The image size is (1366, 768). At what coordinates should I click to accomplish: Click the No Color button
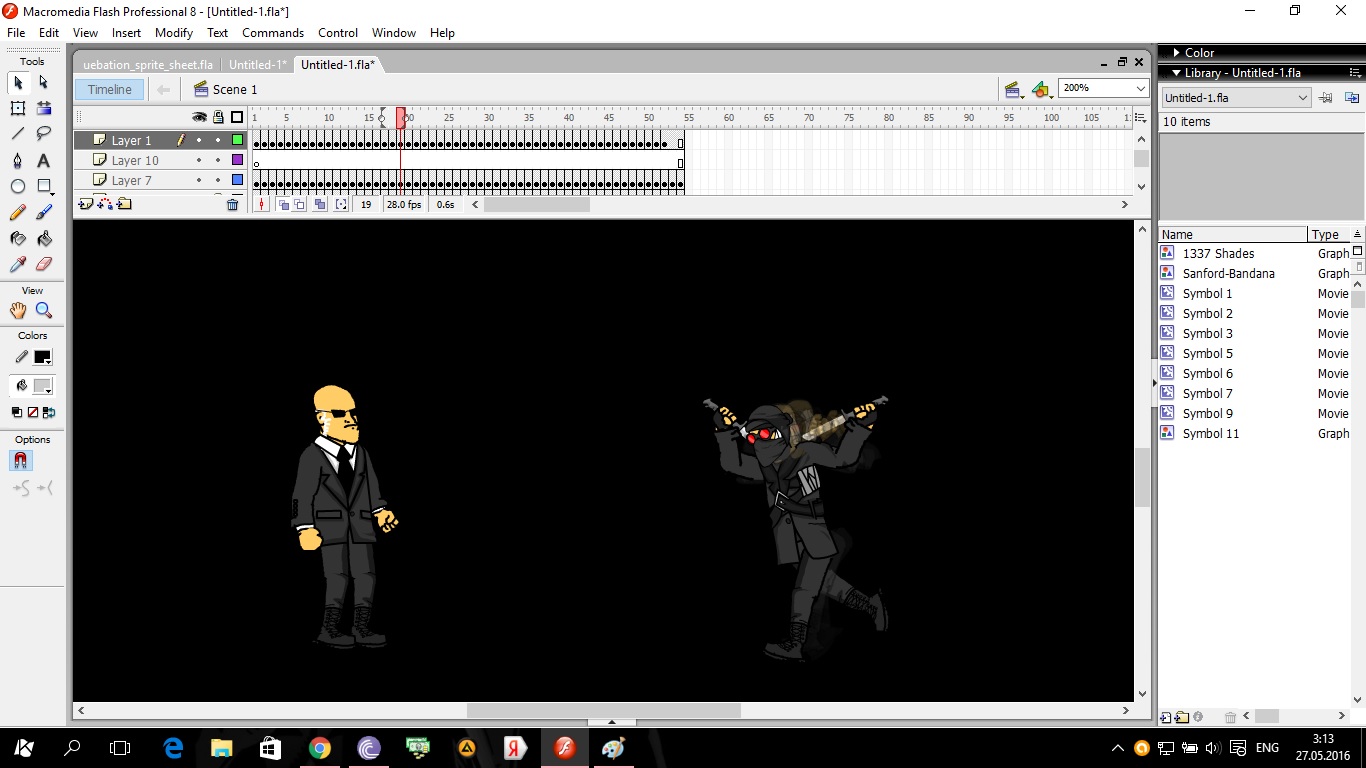click(x=33, y=412)
